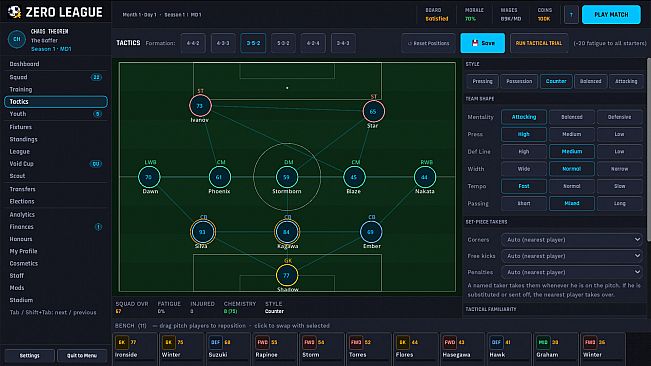The height and width of the screenshot is (366, 651).
Task: Click Reset Positions
Action: point(428,43)
